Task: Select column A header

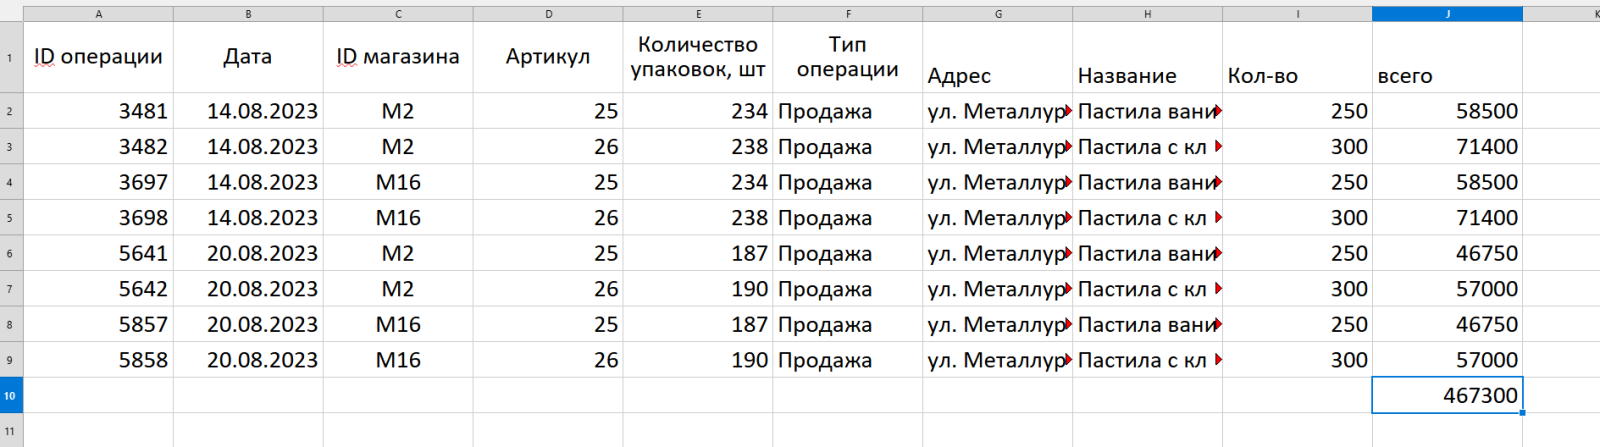Action: pos(98,14)
